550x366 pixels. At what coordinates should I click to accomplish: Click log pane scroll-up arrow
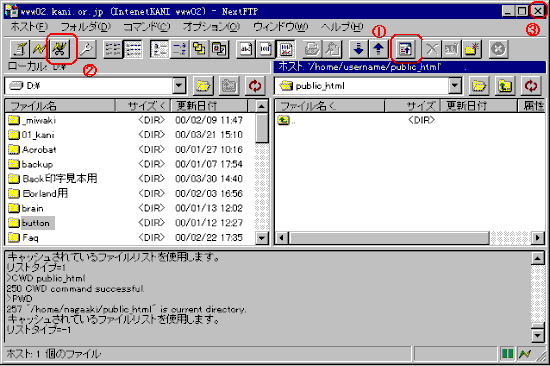(537, 258)
